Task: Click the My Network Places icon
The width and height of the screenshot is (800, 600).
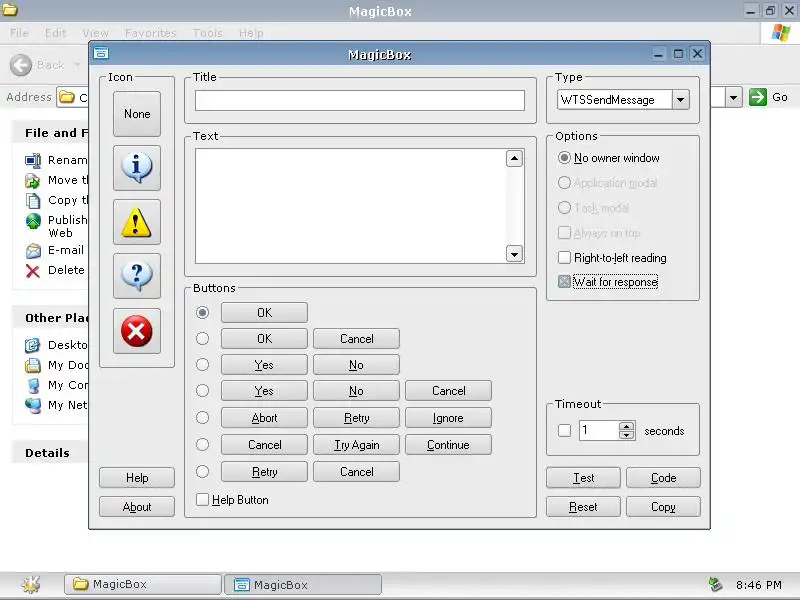Action: click(x=33, y=405)
